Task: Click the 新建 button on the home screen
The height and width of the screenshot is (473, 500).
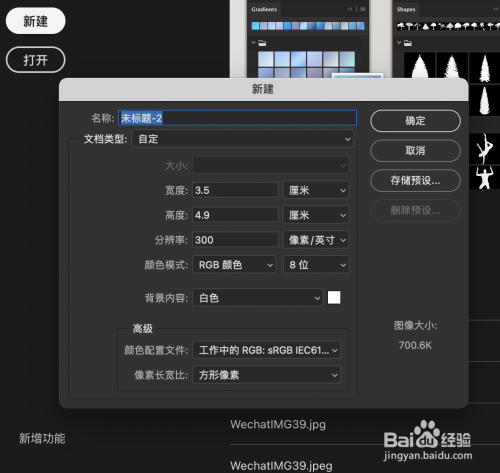Action: (36, 21)
